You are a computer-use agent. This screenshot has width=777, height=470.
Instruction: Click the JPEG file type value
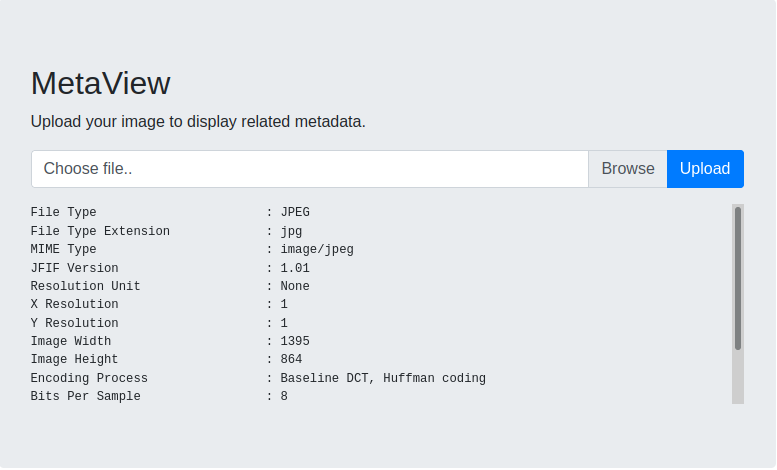click(x=295, y=212)
